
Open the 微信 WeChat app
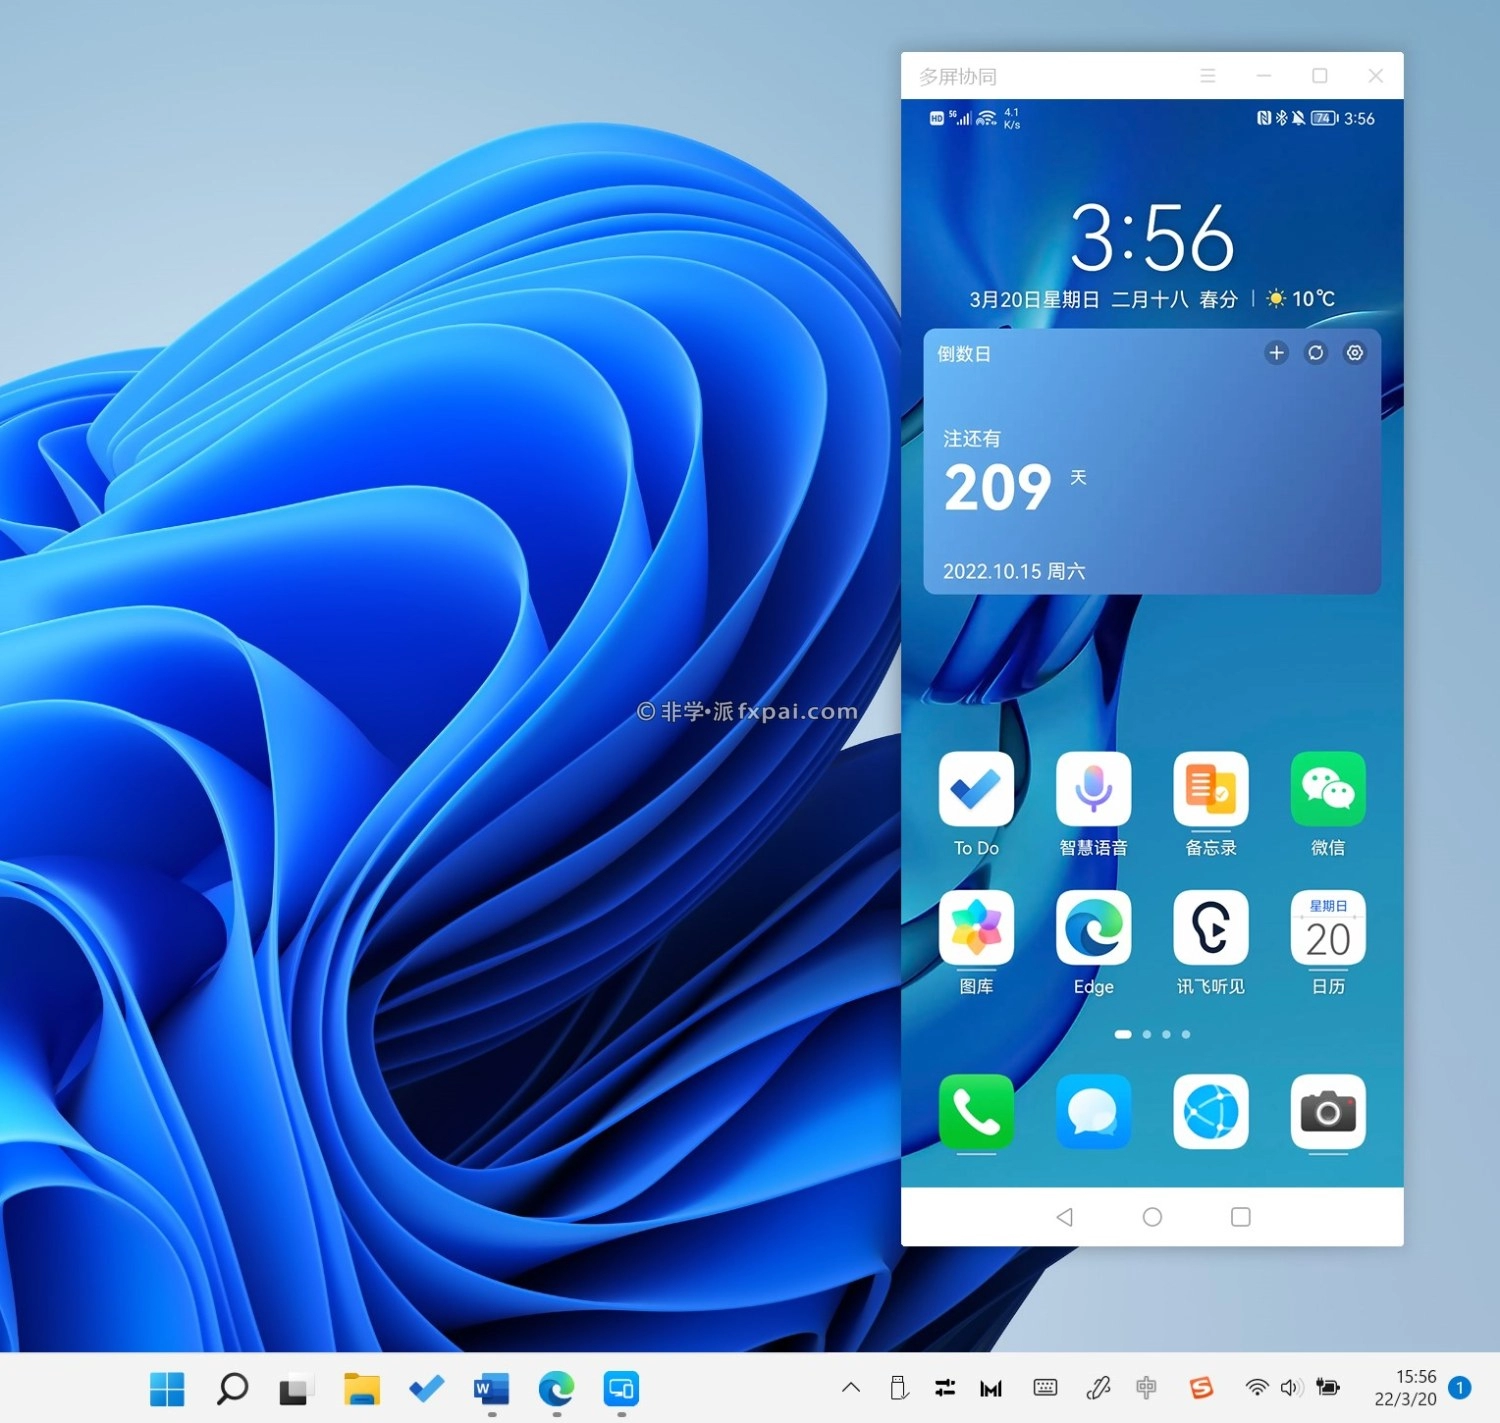pyautogui.click(x=1327, y=789)
